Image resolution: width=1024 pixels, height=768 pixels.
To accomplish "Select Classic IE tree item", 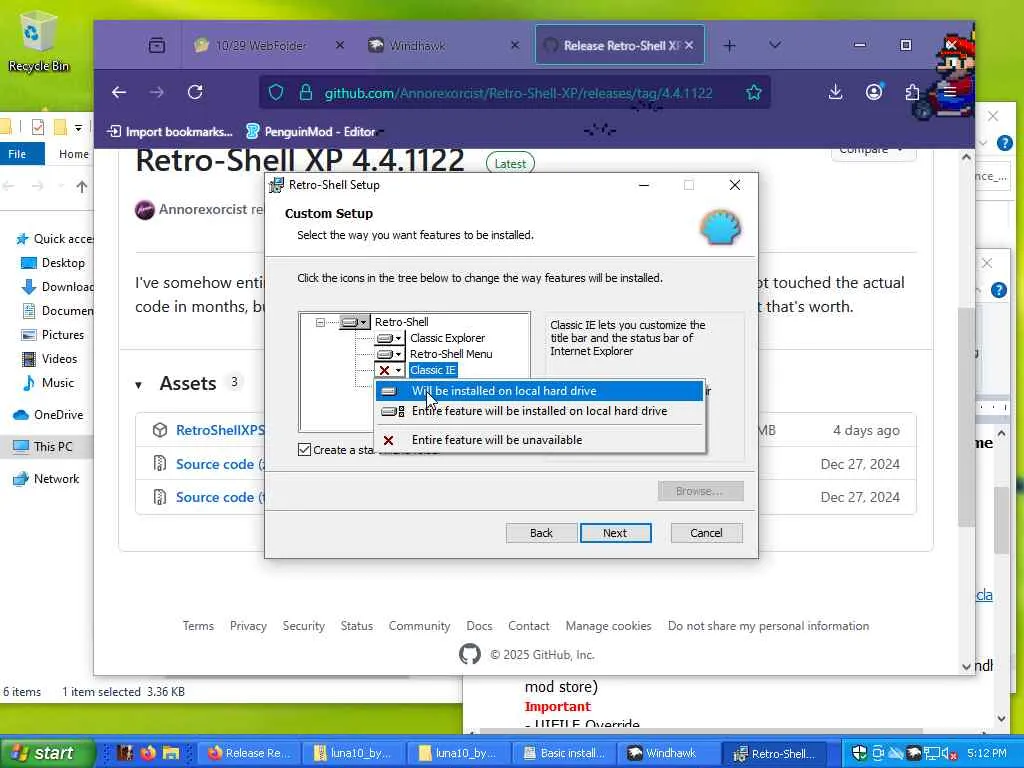I will 433,370.
